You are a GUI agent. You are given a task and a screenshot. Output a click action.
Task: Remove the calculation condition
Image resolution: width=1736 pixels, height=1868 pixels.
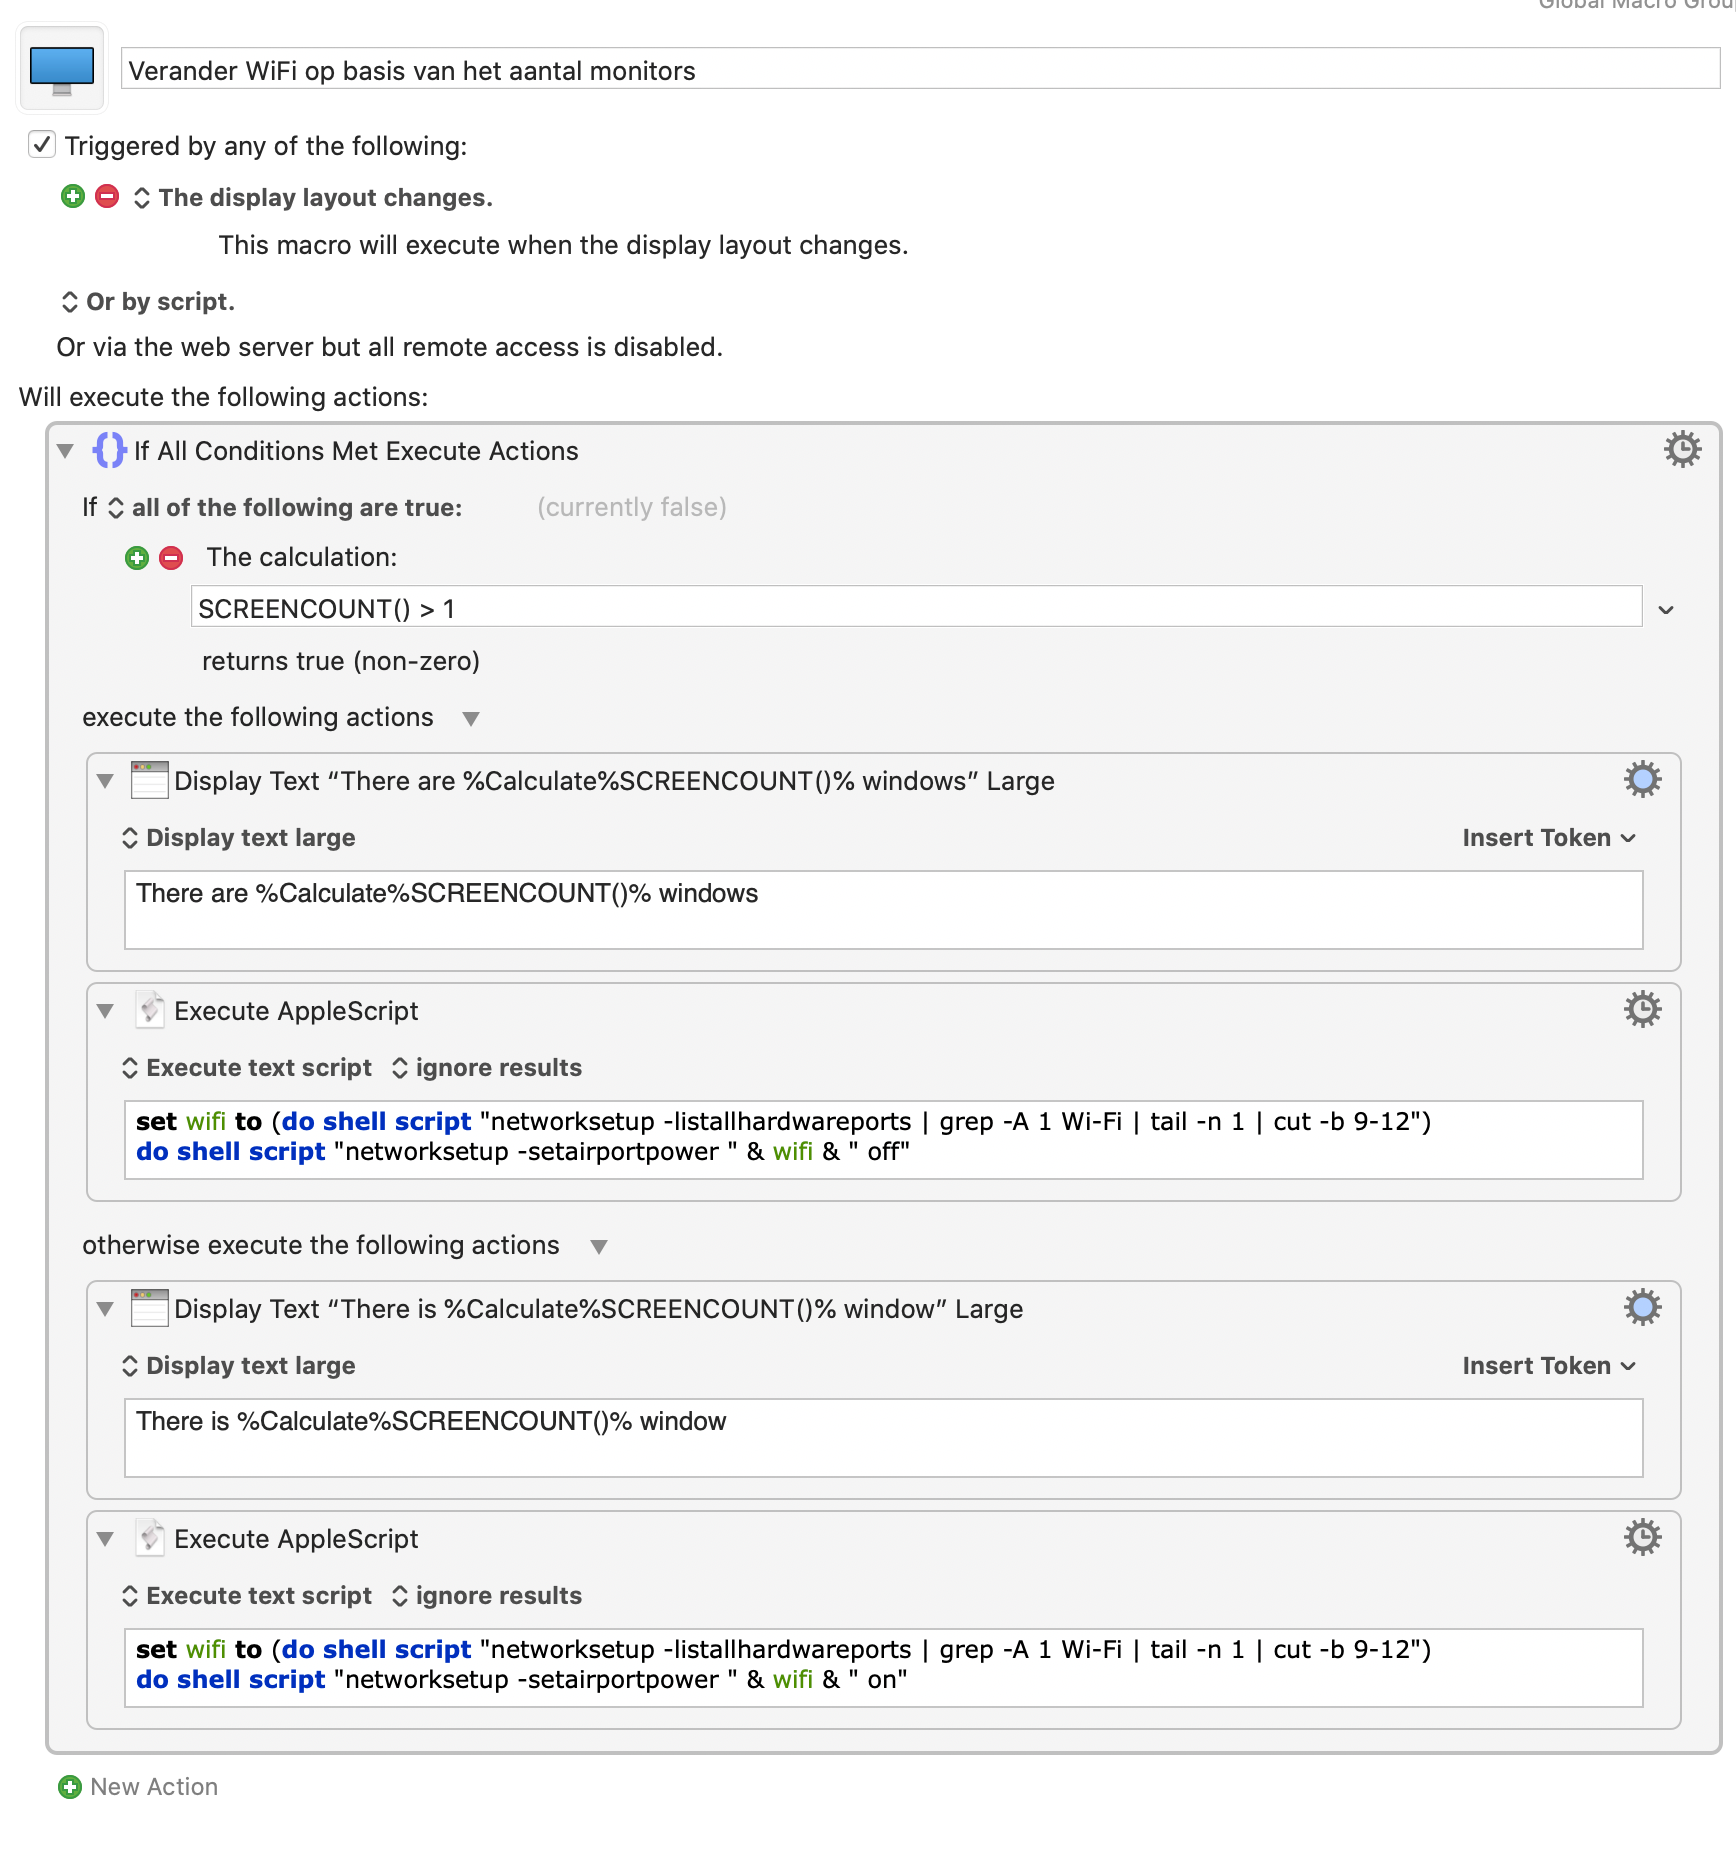171,557
